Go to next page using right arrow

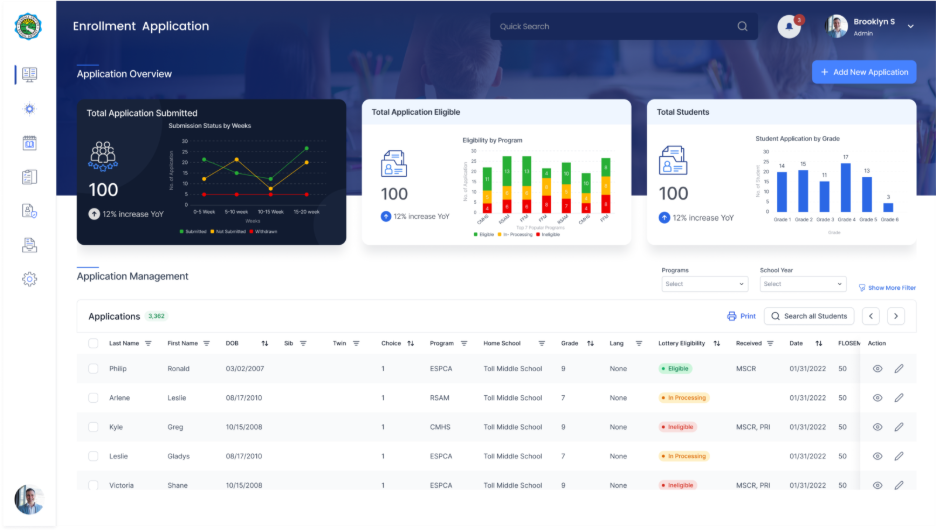coord(896,316)
